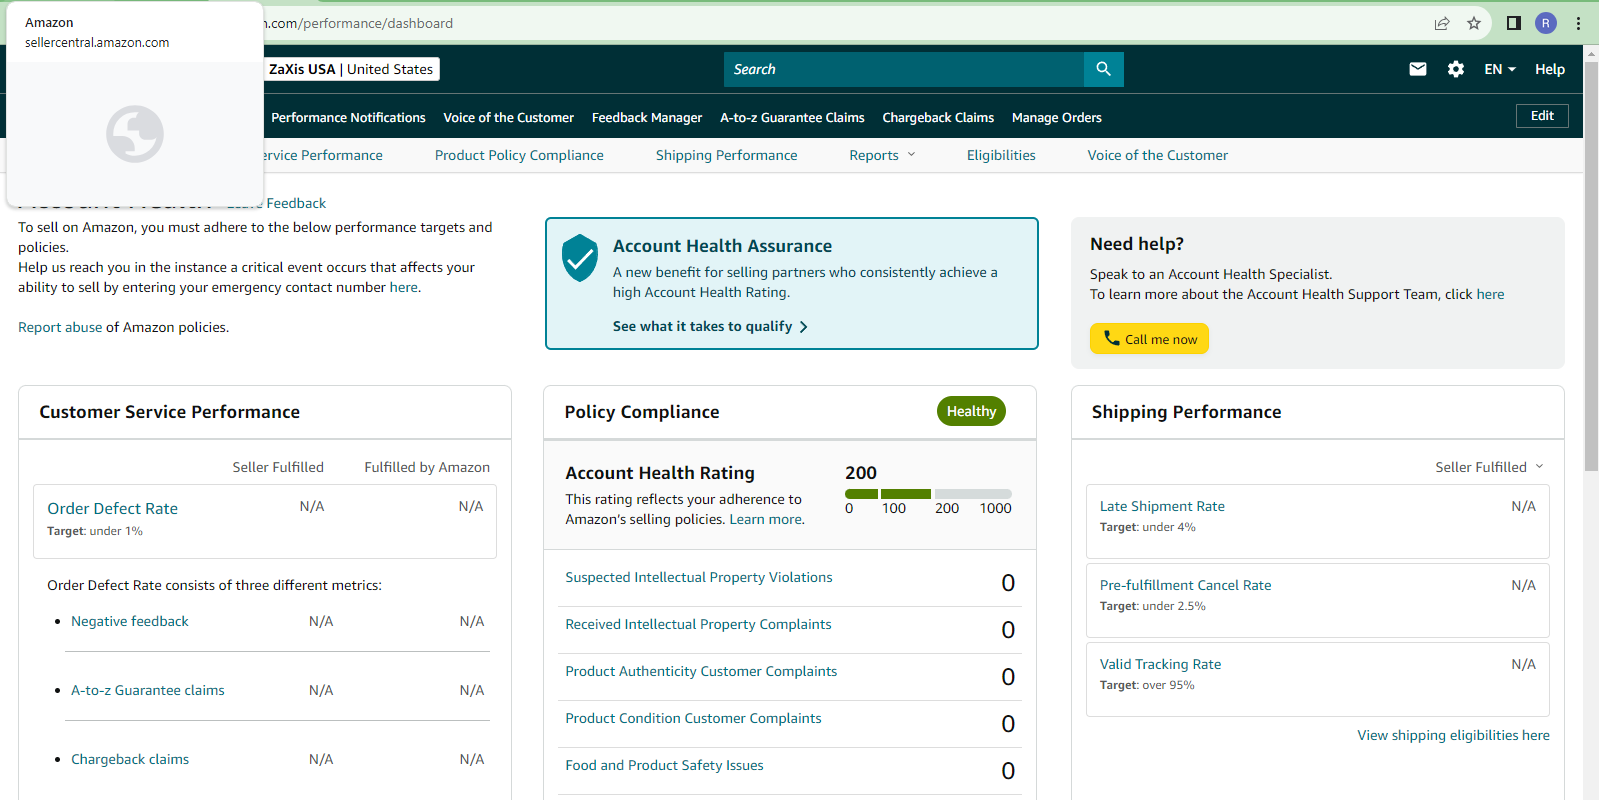Click the browser address bar URL
This screenshot has width=1599, height=800.
359,23
